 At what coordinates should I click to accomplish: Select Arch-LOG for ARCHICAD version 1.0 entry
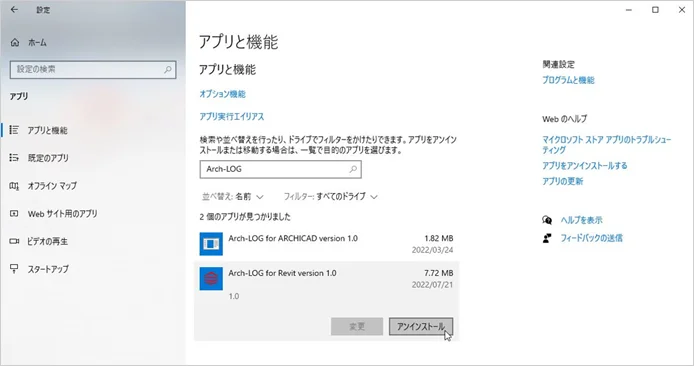[327, 244]
